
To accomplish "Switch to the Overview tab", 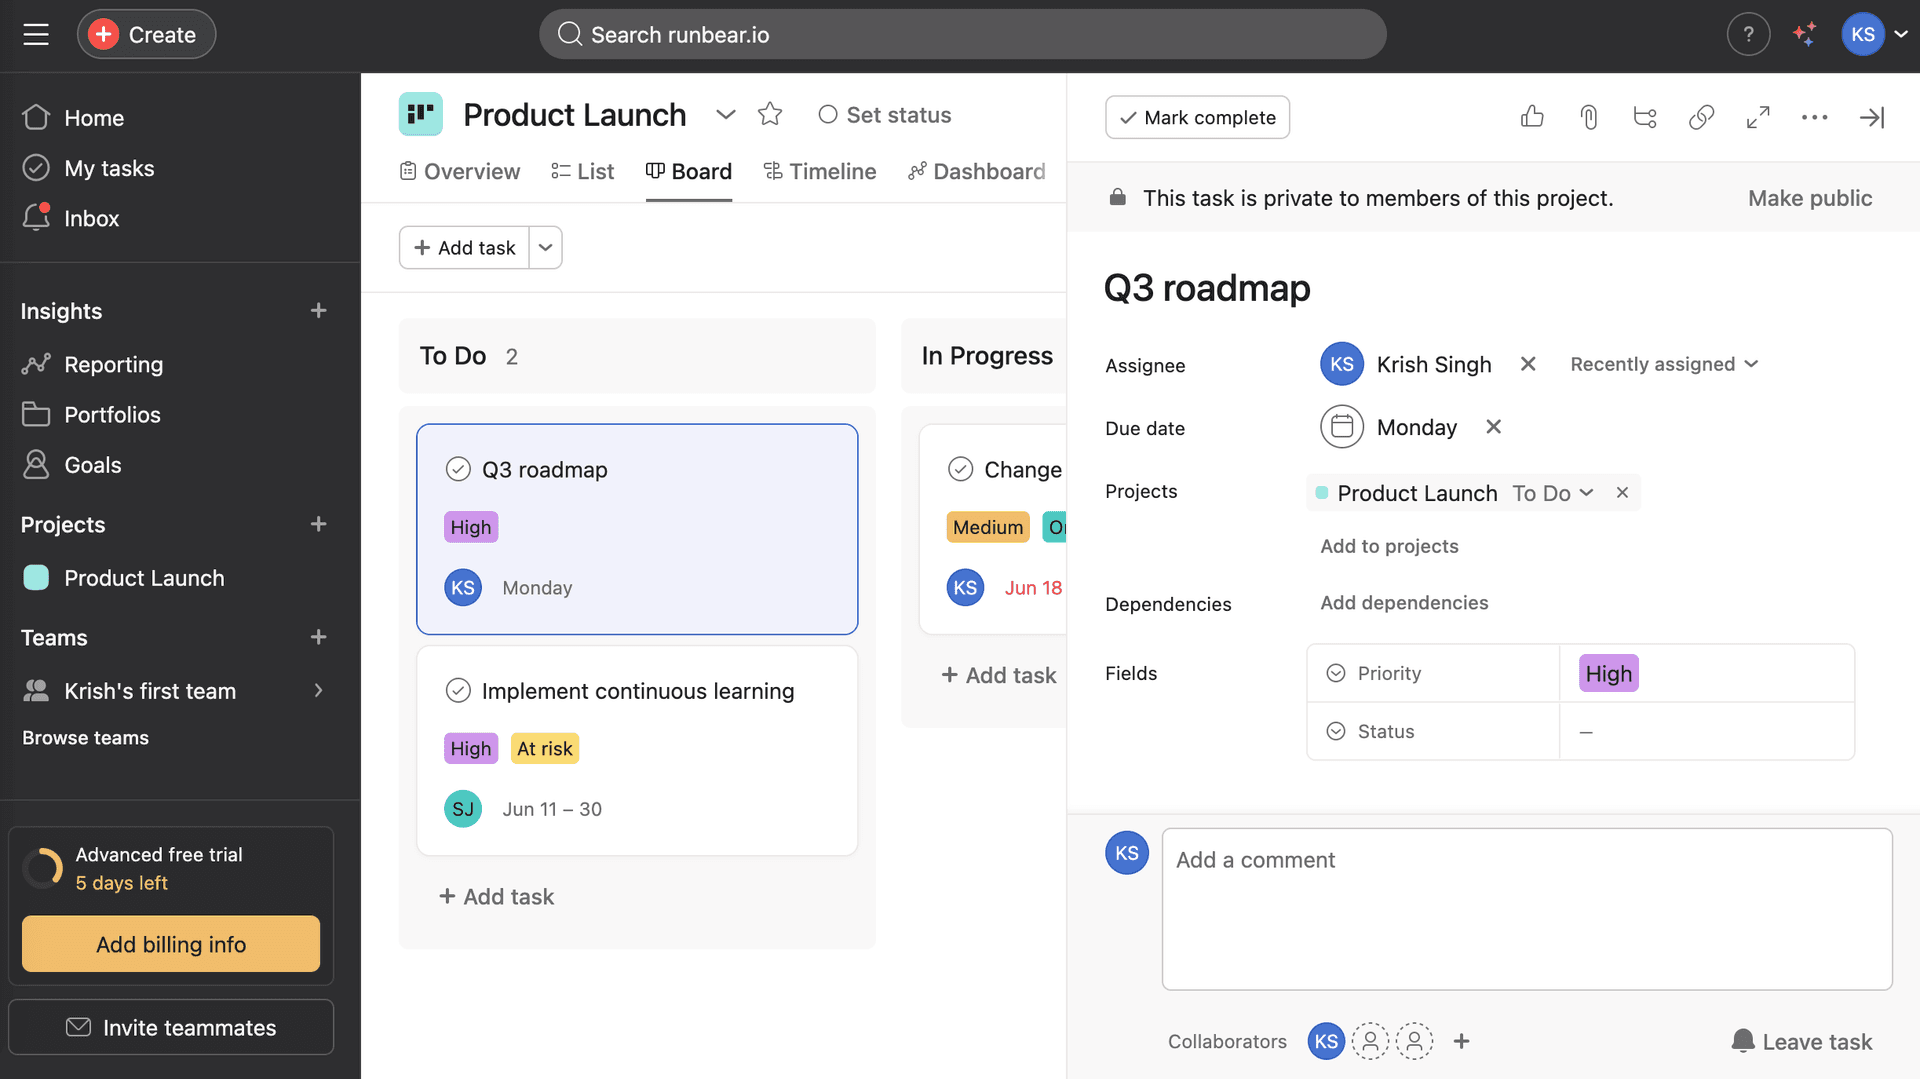I will click(460, 171).
